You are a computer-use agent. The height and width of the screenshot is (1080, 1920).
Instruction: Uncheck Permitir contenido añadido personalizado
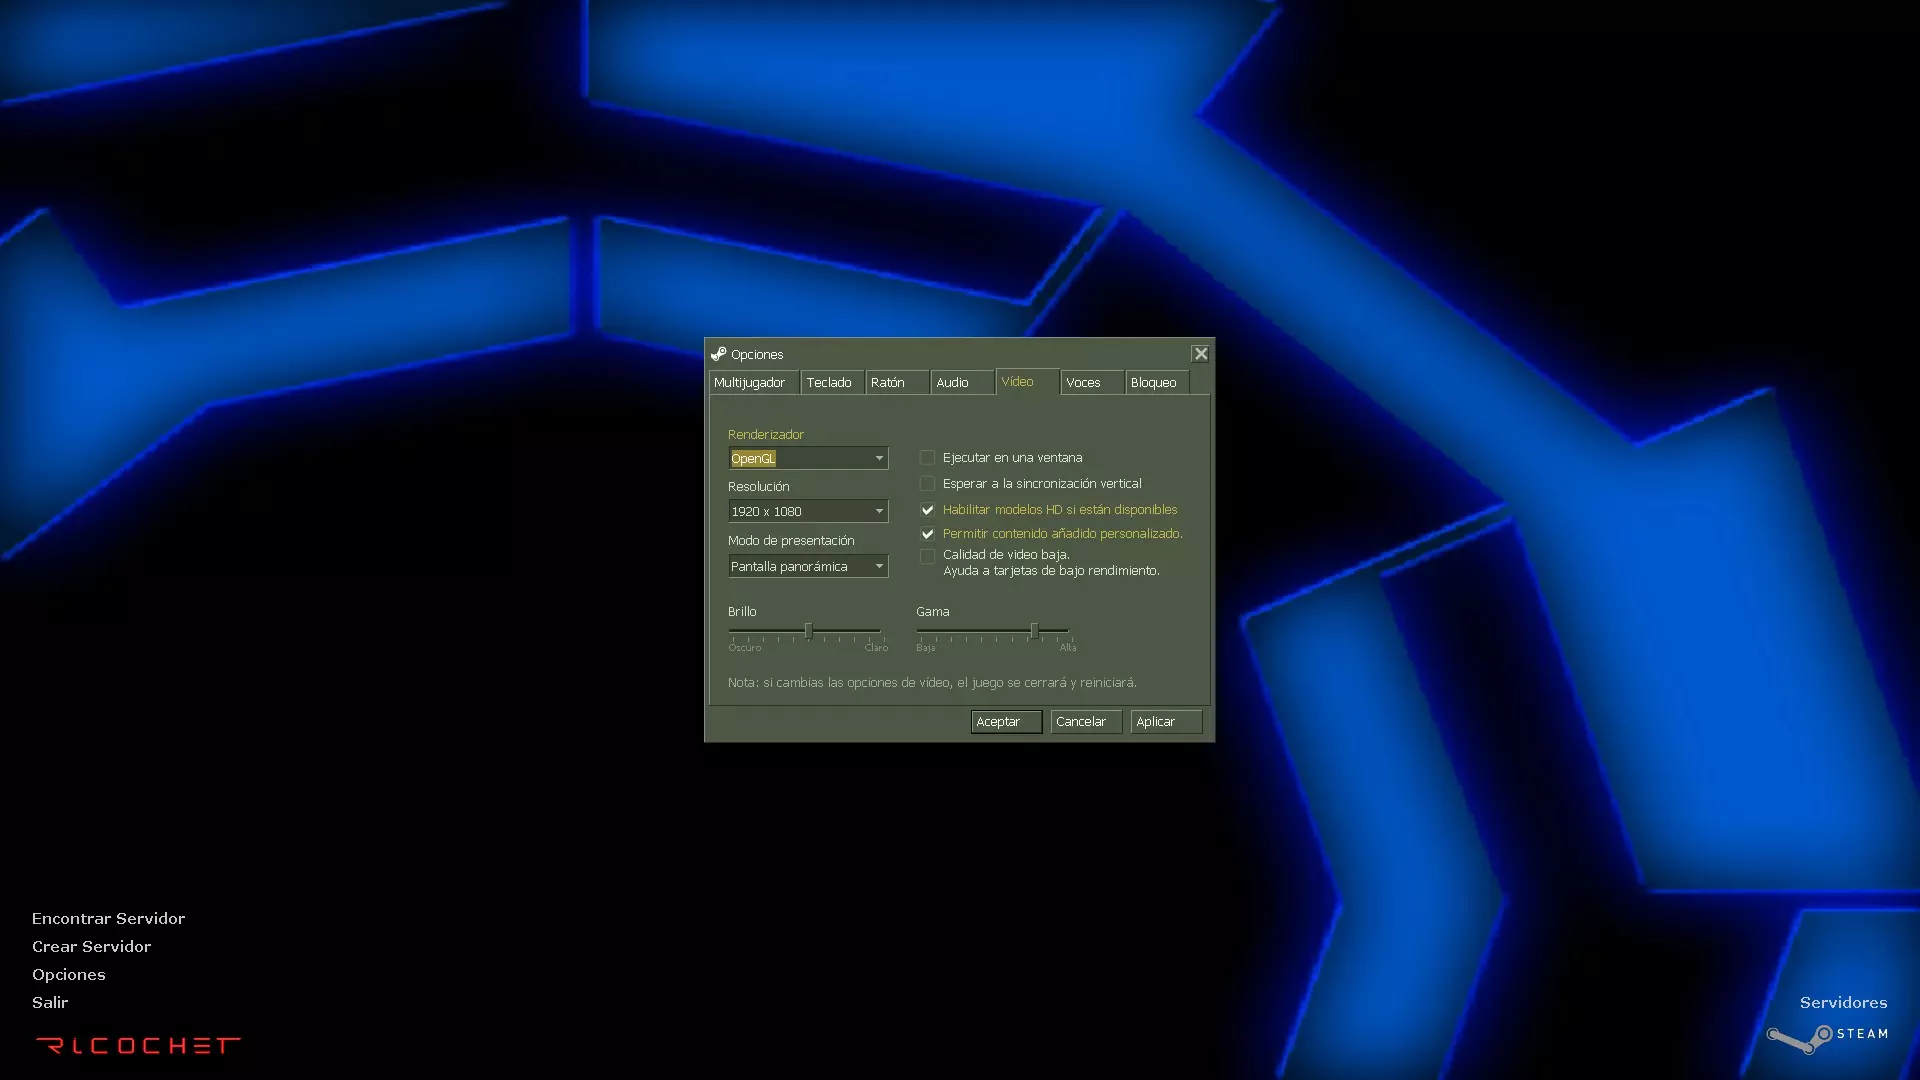[x=927, y=534]
